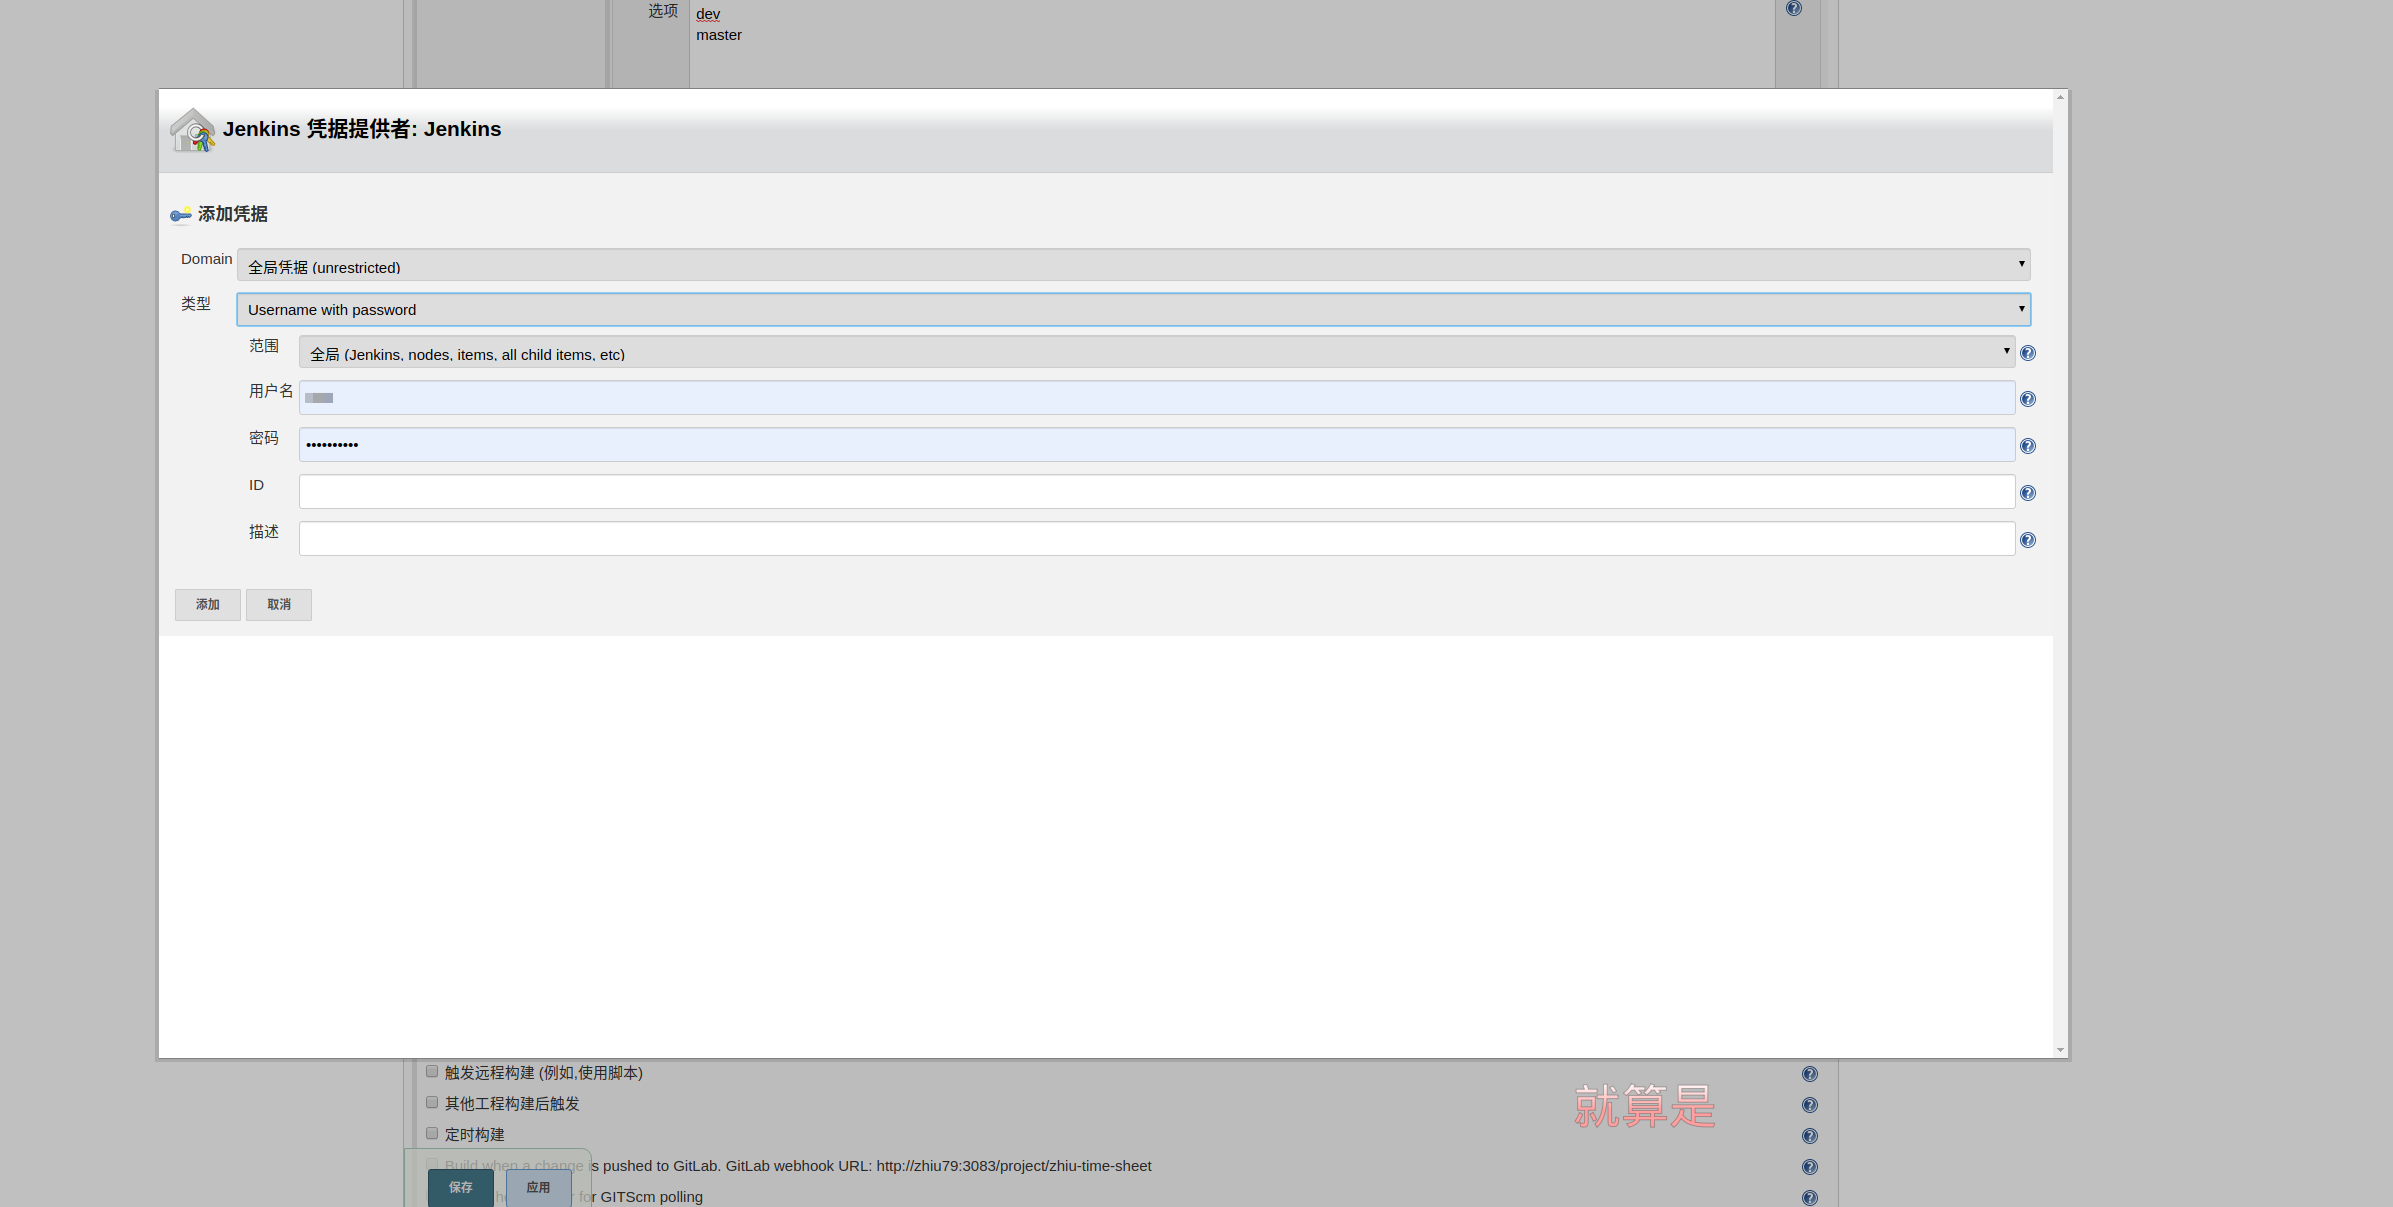Click the 添加凭据 heading text
Viewport: 2393px width, 1207px height.
click(233, 214)
